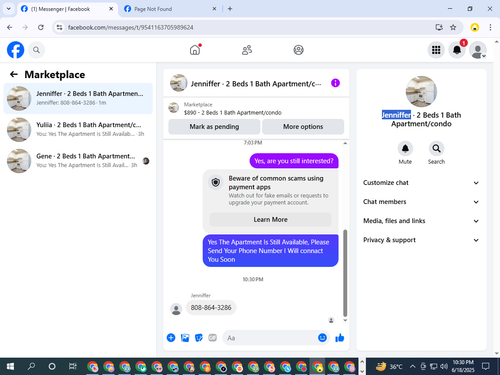
Task: Close the Page Not Found tab
Action: (x=214, y=9)
